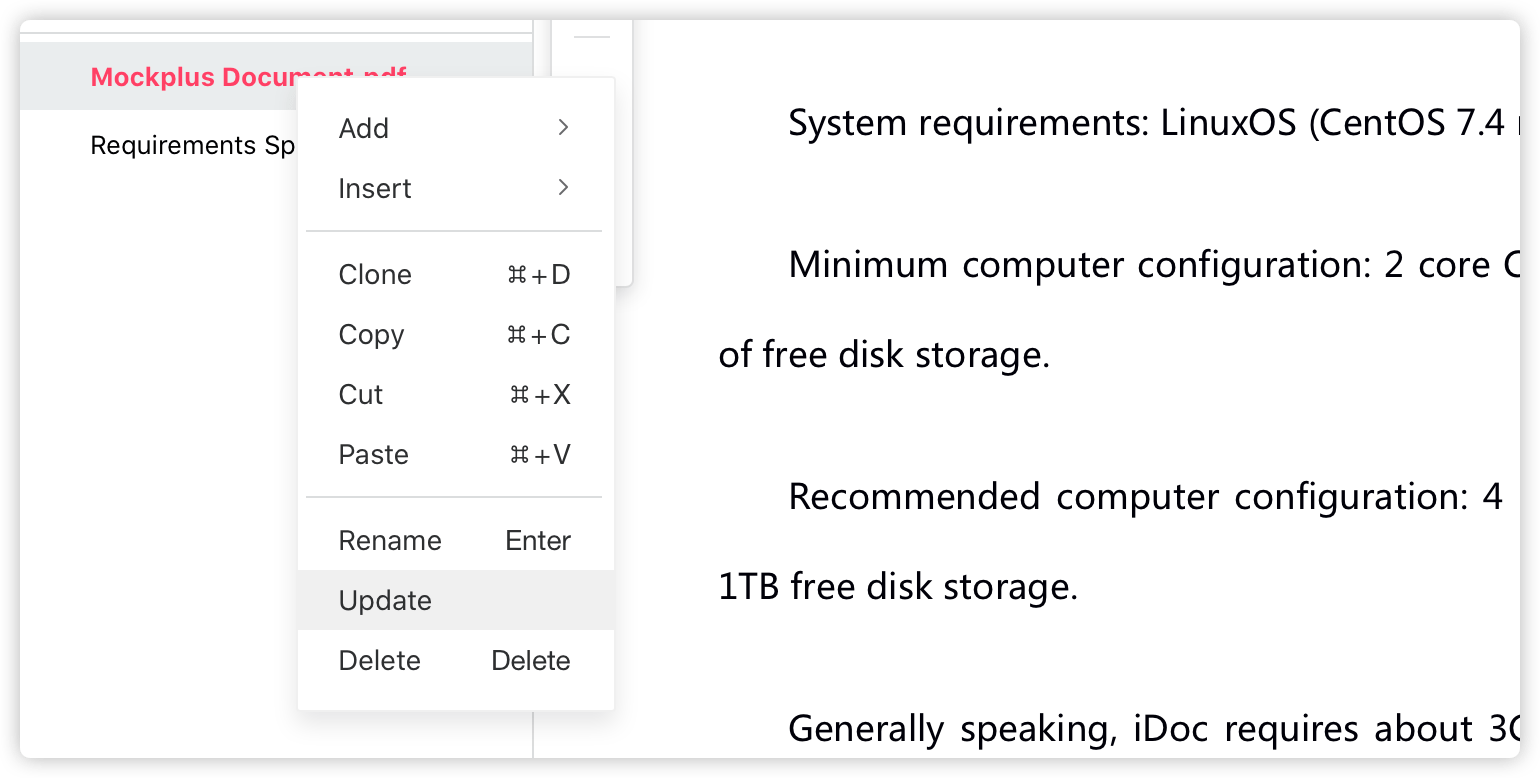Click Delete in the context menu
Screen dimensions: 1540x778
click(x=380, y=661)
